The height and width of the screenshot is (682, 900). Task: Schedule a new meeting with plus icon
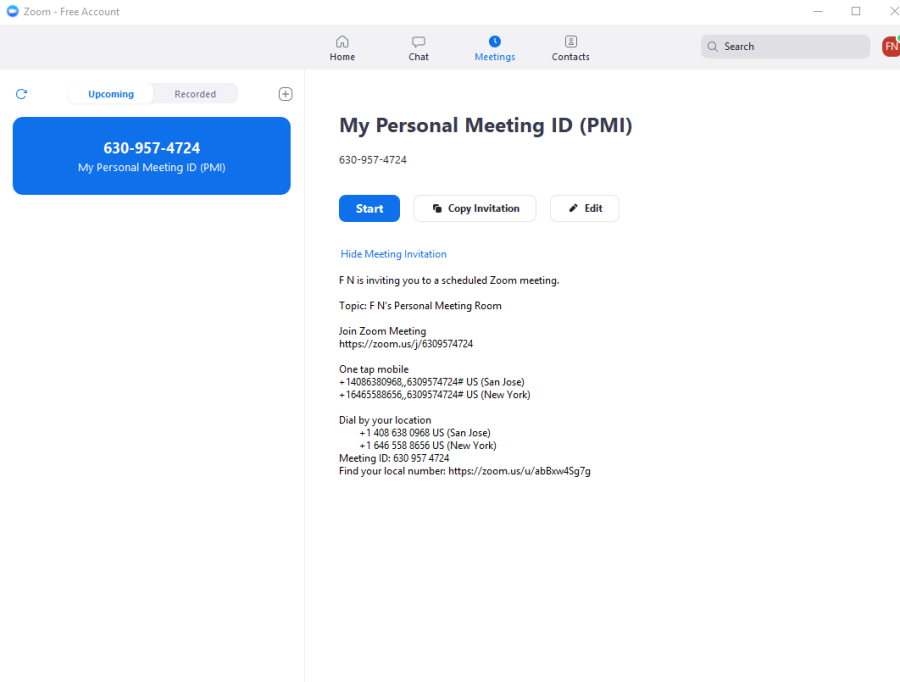pyautogui.click(x=285, y=94)
